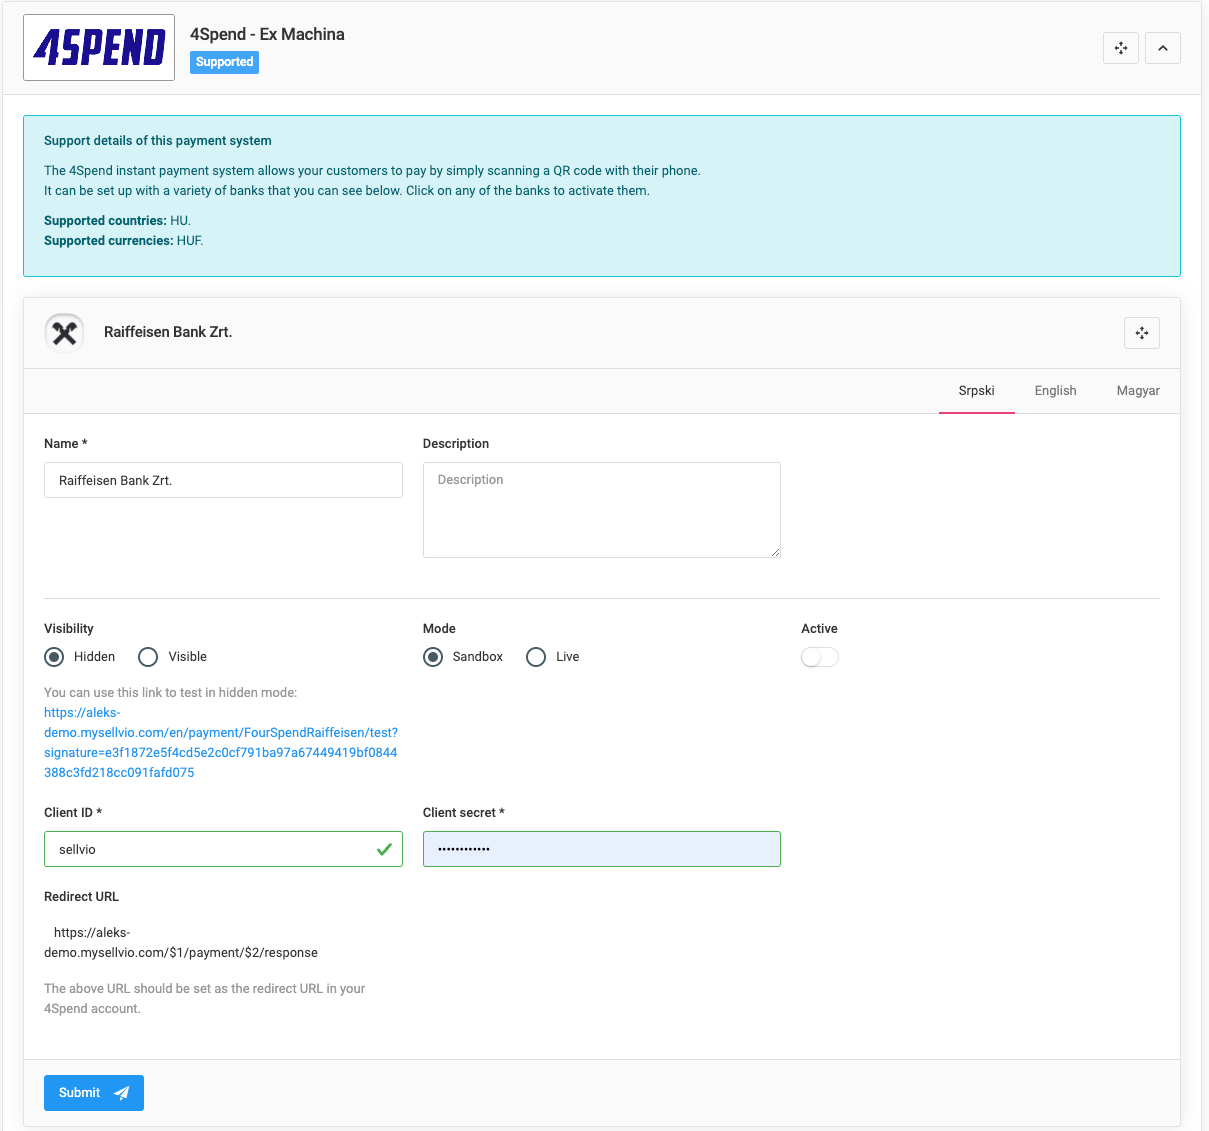Click the paper plane icon on Submit
1209x1131 pixels.
coord(120,1092)
